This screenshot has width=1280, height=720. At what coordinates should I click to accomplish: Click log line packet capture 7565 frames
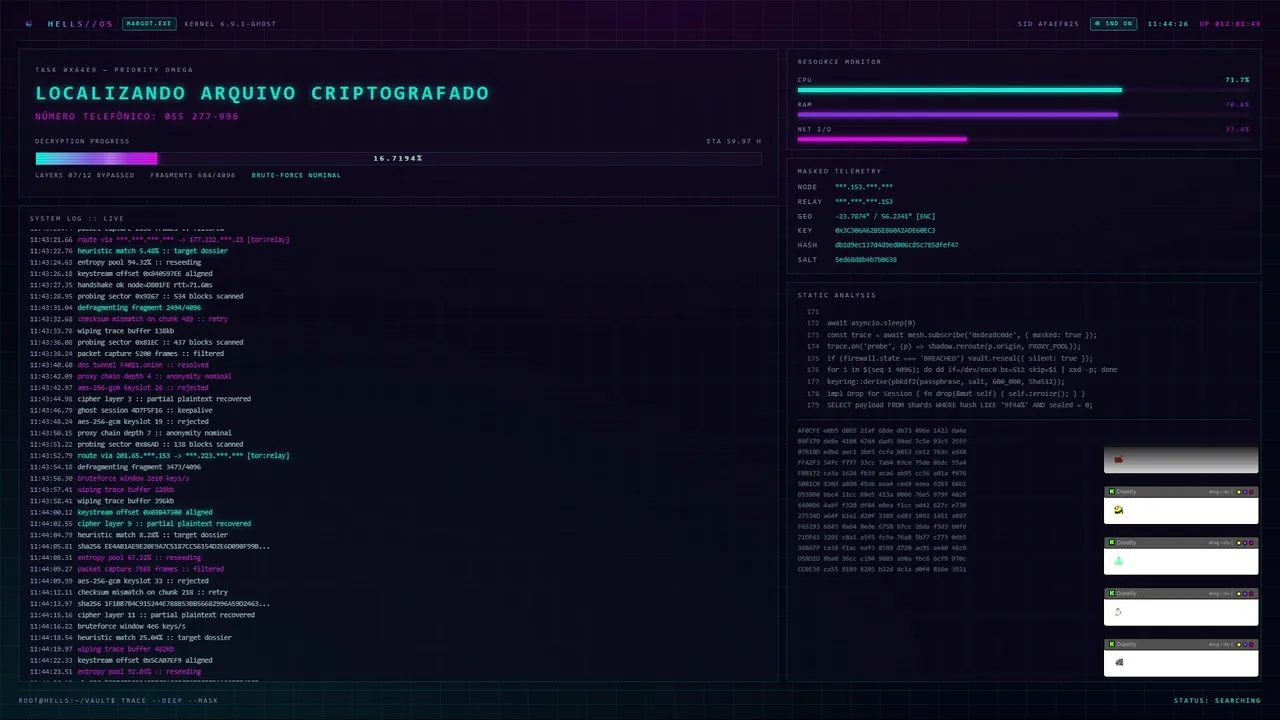(127, 569)
